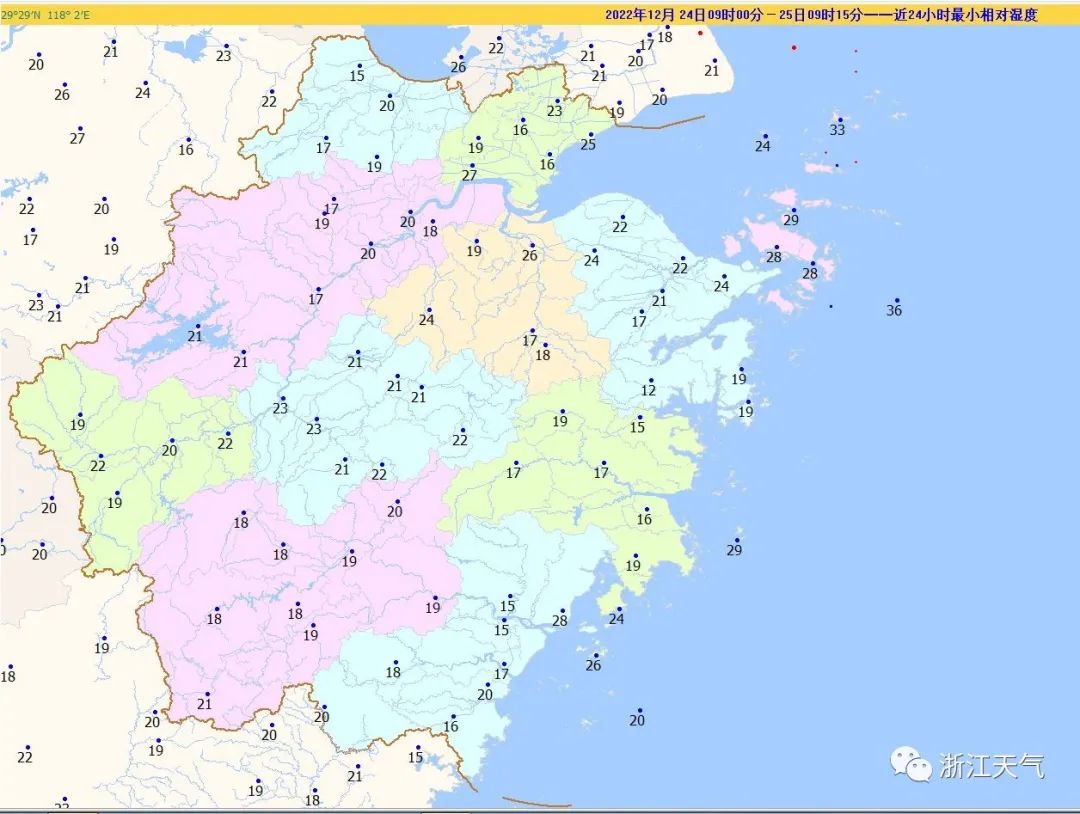Click the station dot with humidity value 12
Screen dimensions: 1080x814
click(x=651, y=381)
